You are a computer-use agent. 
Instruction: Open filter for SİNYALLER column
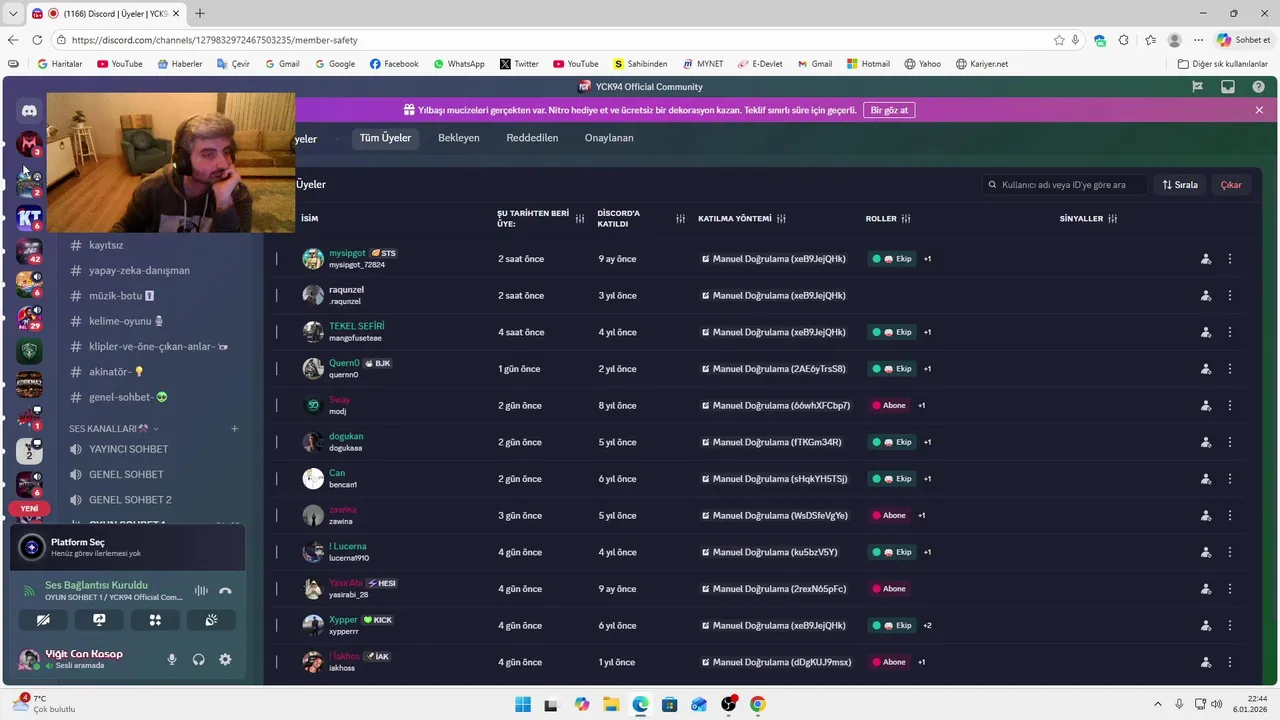coord(1112,218)
